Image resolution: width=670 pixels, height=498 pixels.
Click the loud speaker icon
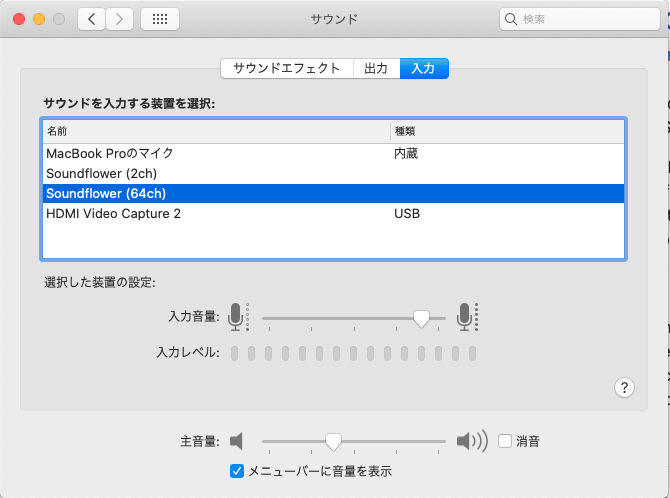click(x=472, y=441)
